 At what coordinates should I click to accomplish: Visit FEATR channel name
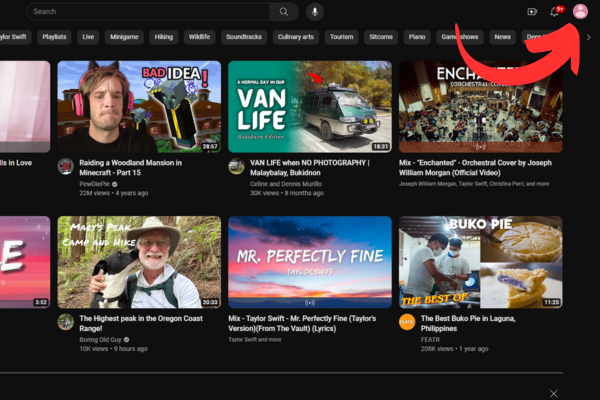[x=430, y=340]
